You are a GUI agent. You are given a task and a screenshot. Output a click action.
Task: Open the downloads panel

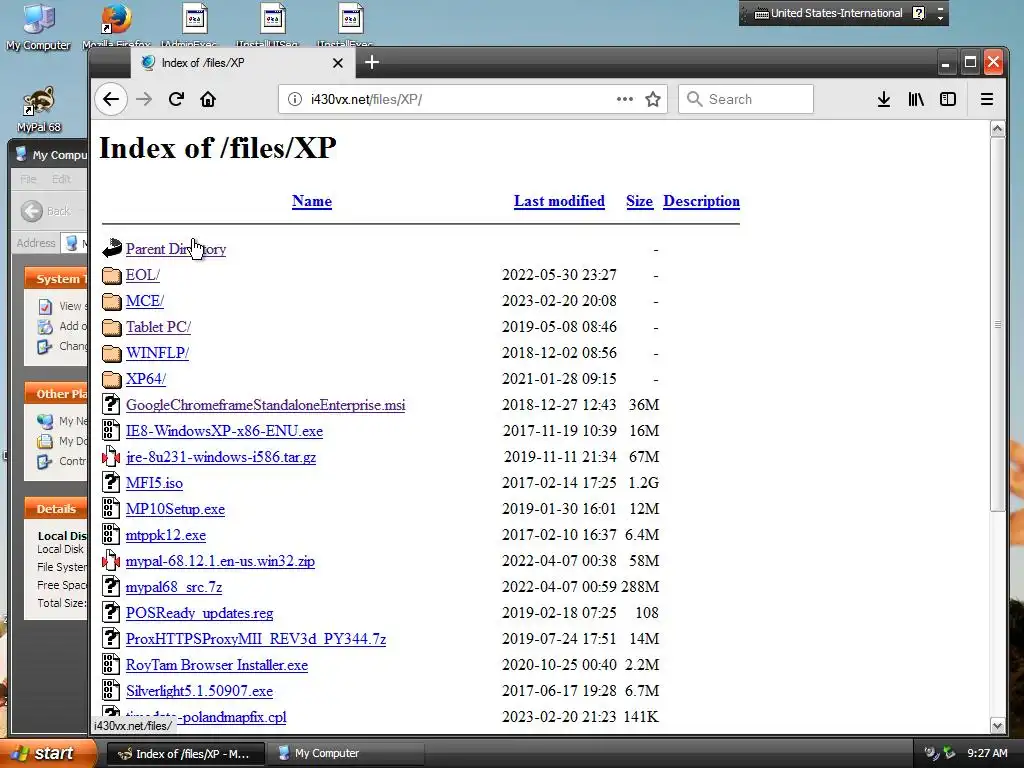click(884, 99)
